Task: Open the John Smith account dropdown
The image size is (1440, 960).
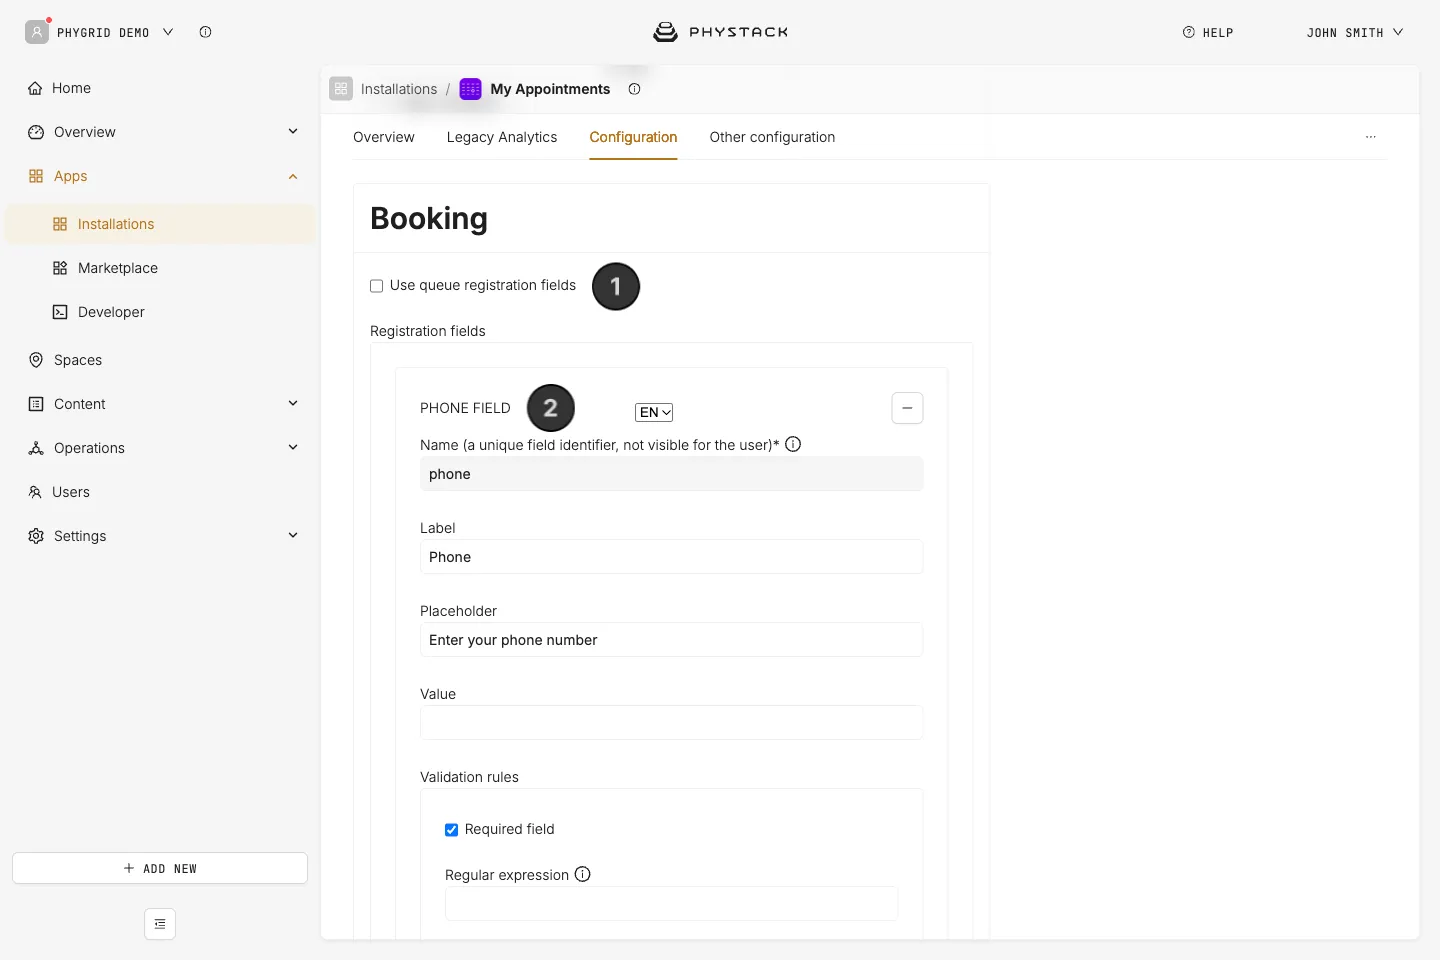Action: point(1355,32)
